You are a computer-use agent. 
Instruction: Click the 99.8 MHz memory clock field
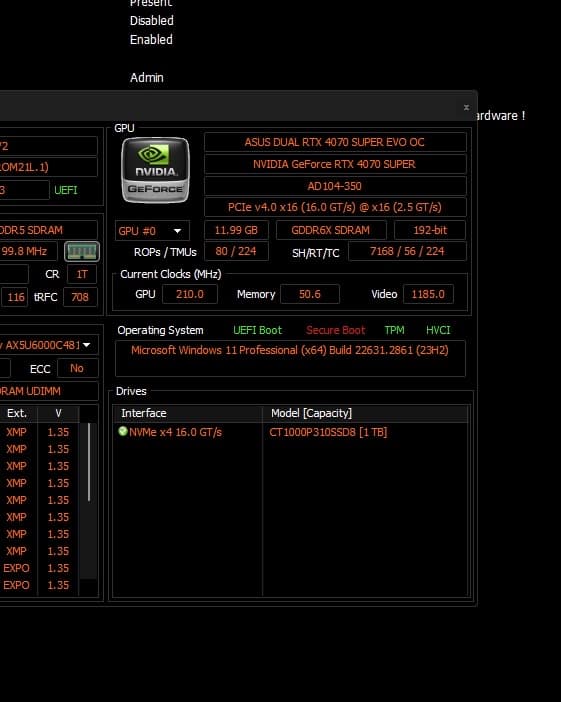point(28,252)
